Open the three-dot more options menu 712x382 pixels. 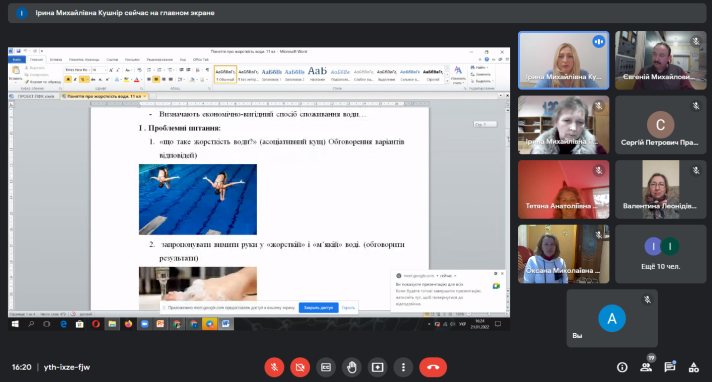pos(403,367)
